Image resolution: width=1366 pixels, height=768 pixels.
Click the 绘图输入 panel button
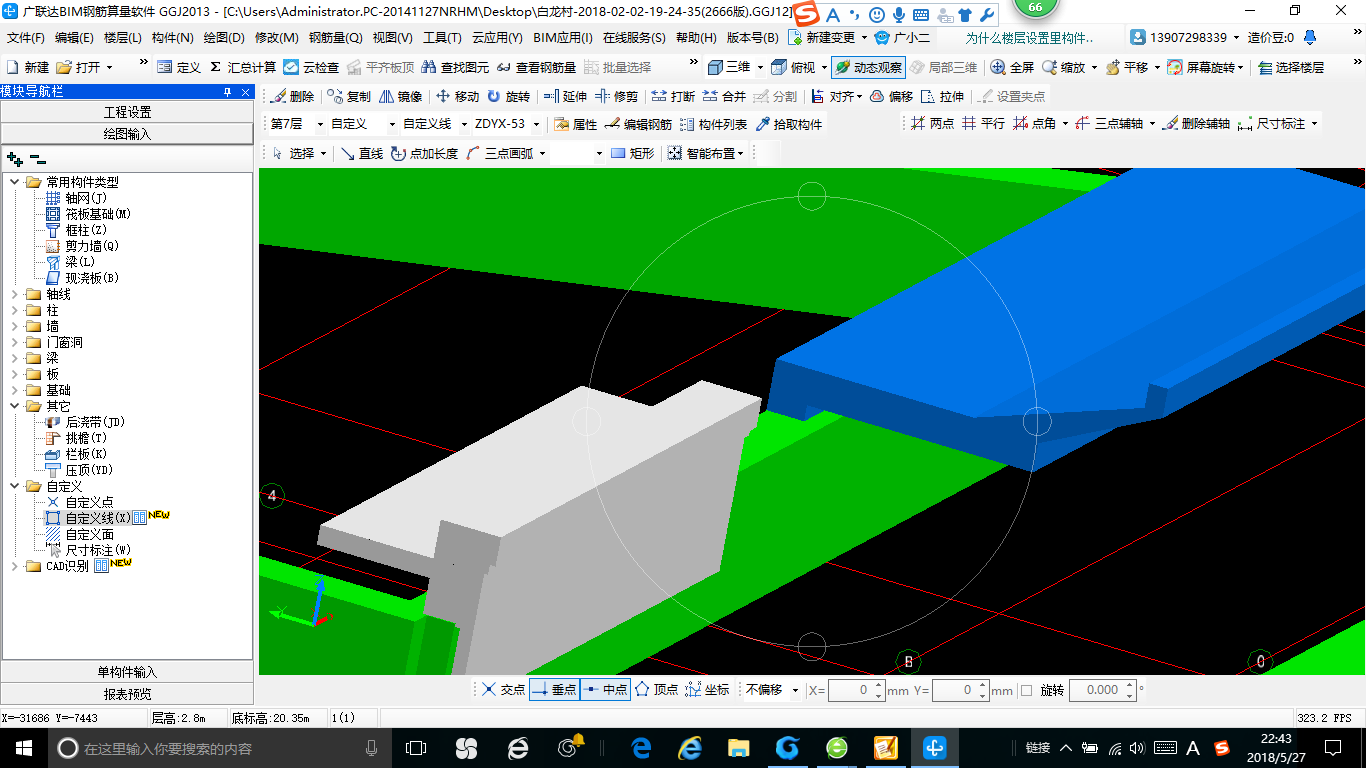pyautogui.click(x=127, y=133)
